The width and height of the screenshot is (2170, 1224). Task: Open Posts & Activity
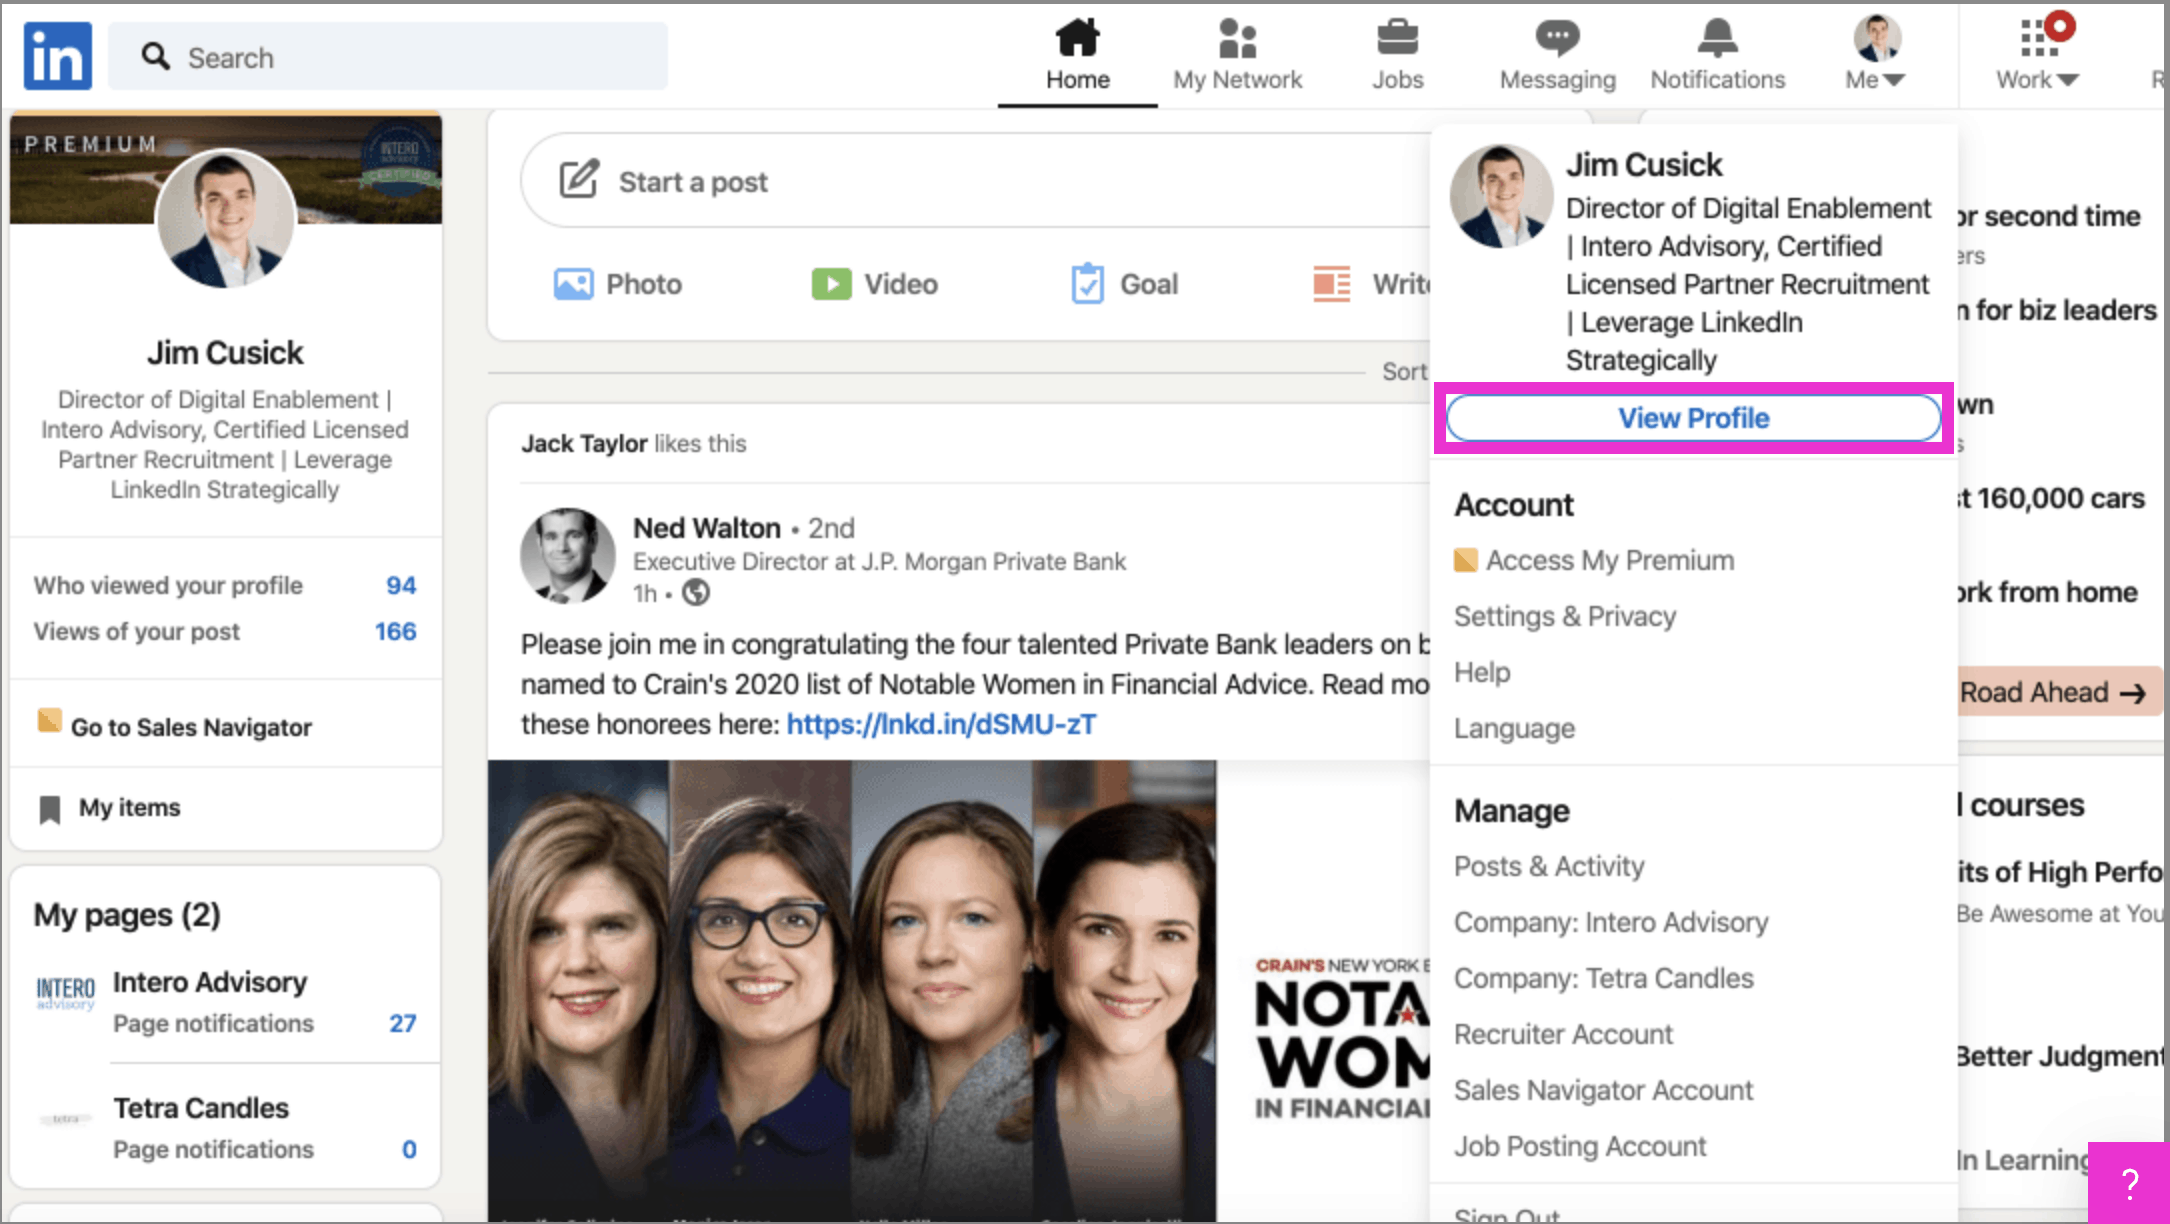(x=1549, y=866)
